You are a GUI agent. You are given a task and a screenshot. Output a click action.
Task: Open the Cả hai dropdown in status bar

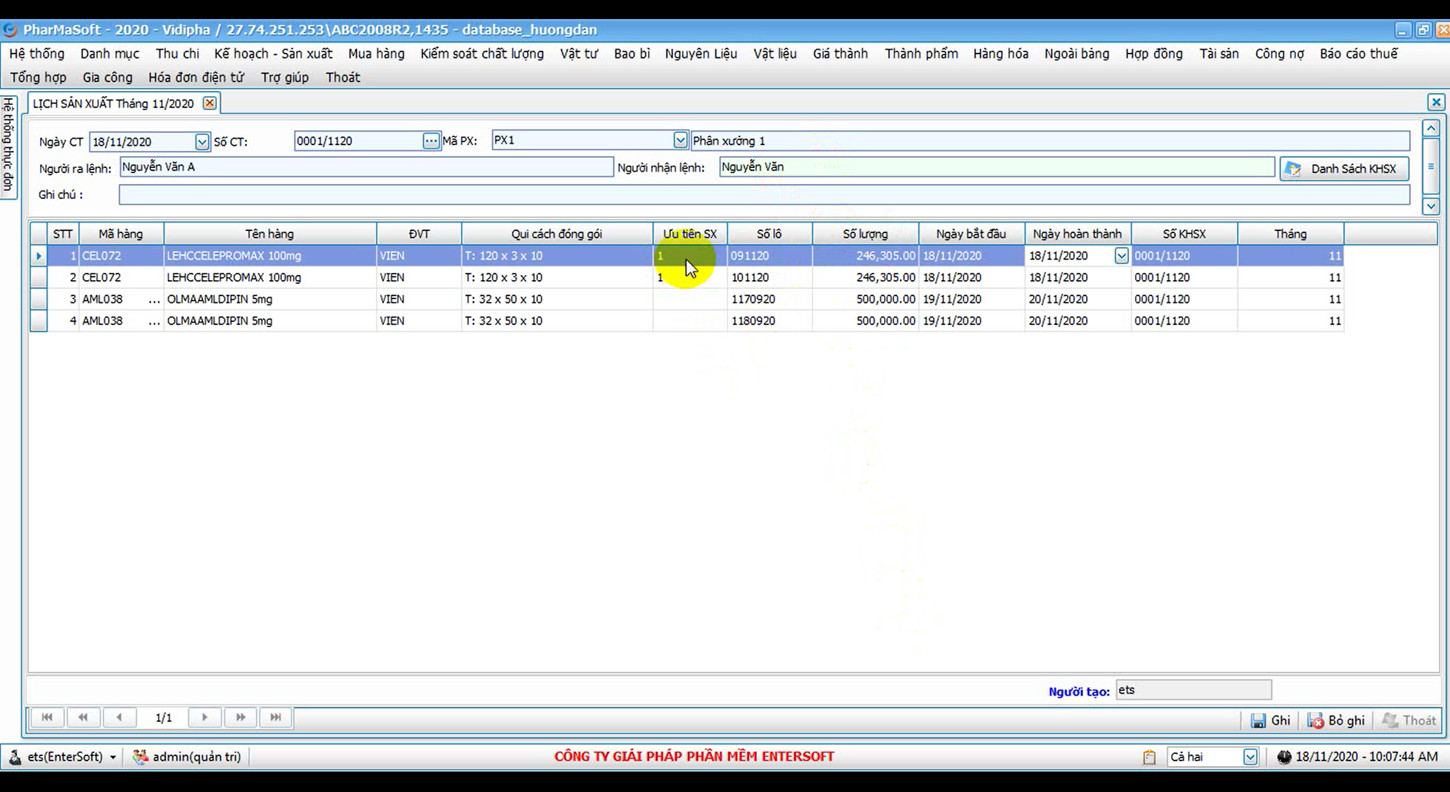[1253, 757]
